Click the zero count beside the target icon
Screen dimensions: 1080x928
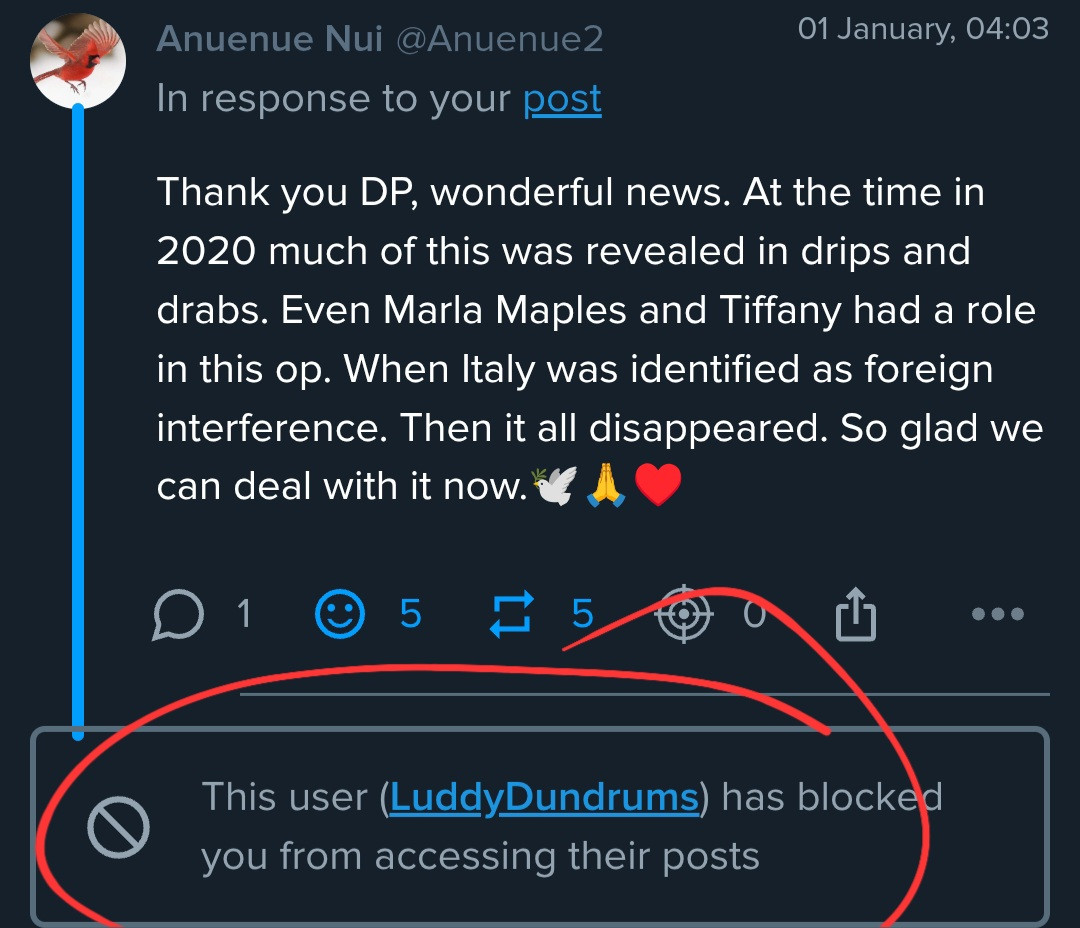(754, 614)
